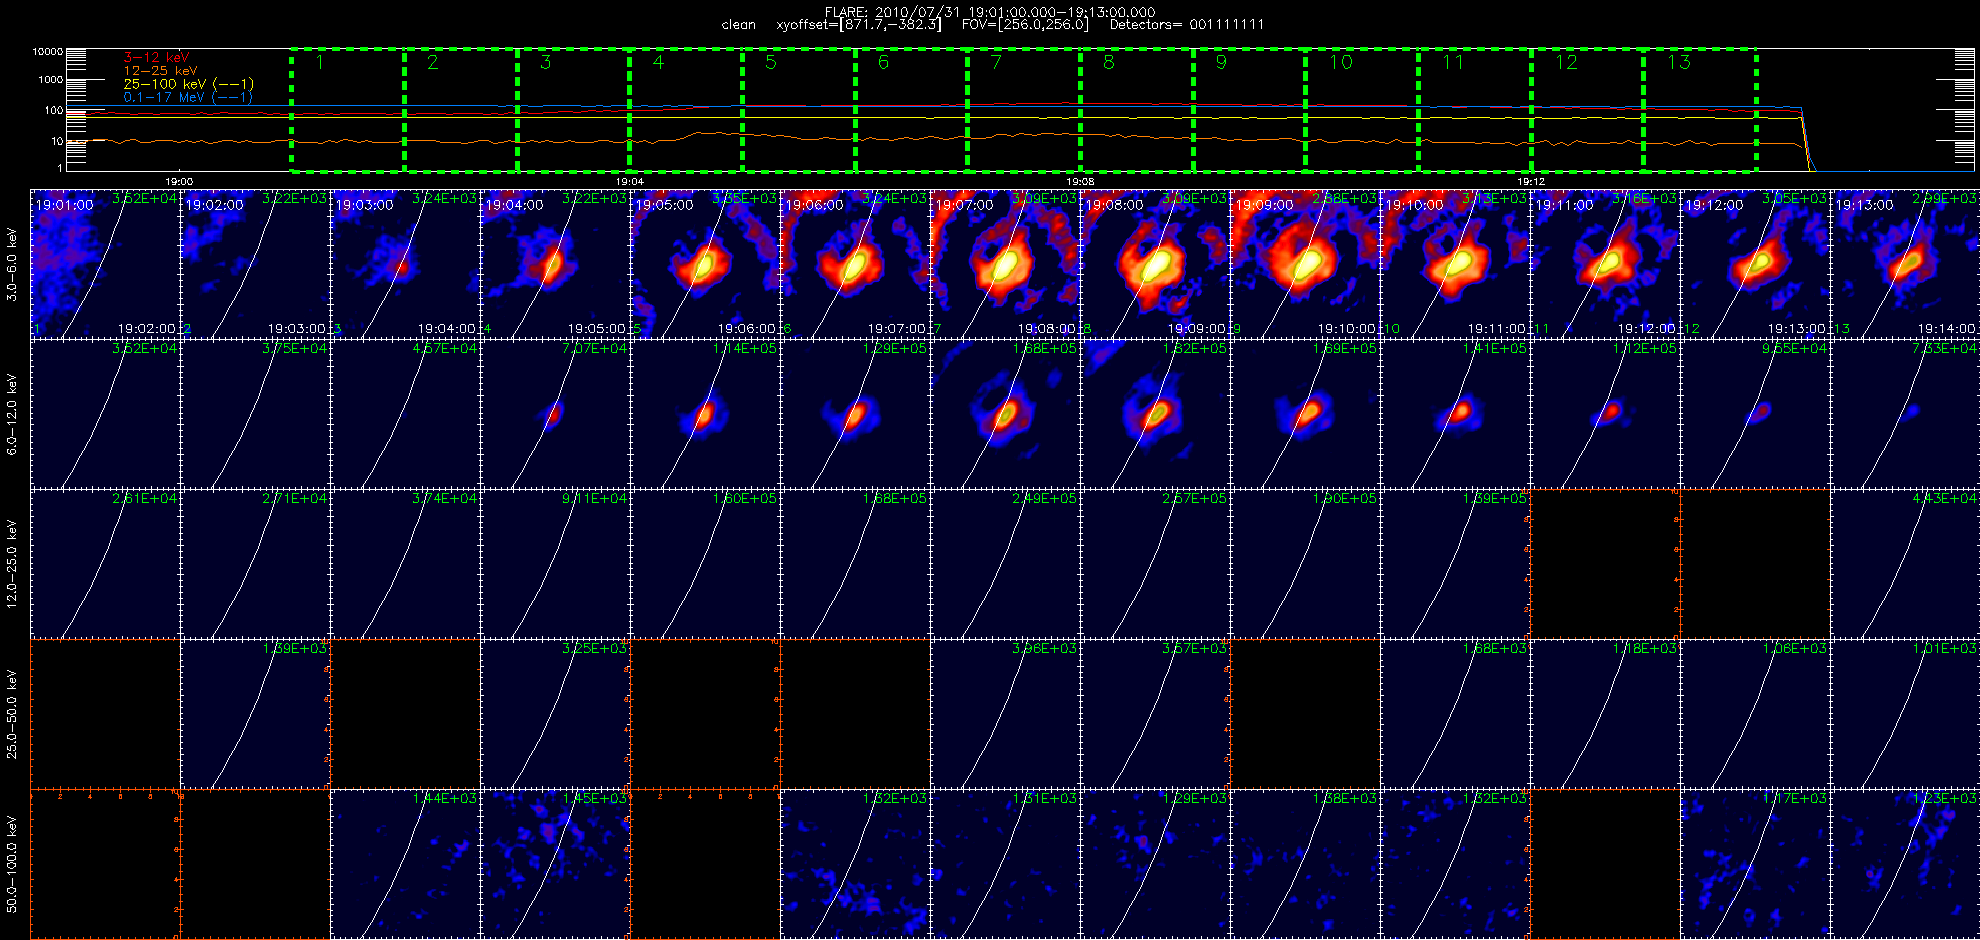
Task: Open the 6-12 keV image labeled 1.68E+05
Action: [1005, 414]
